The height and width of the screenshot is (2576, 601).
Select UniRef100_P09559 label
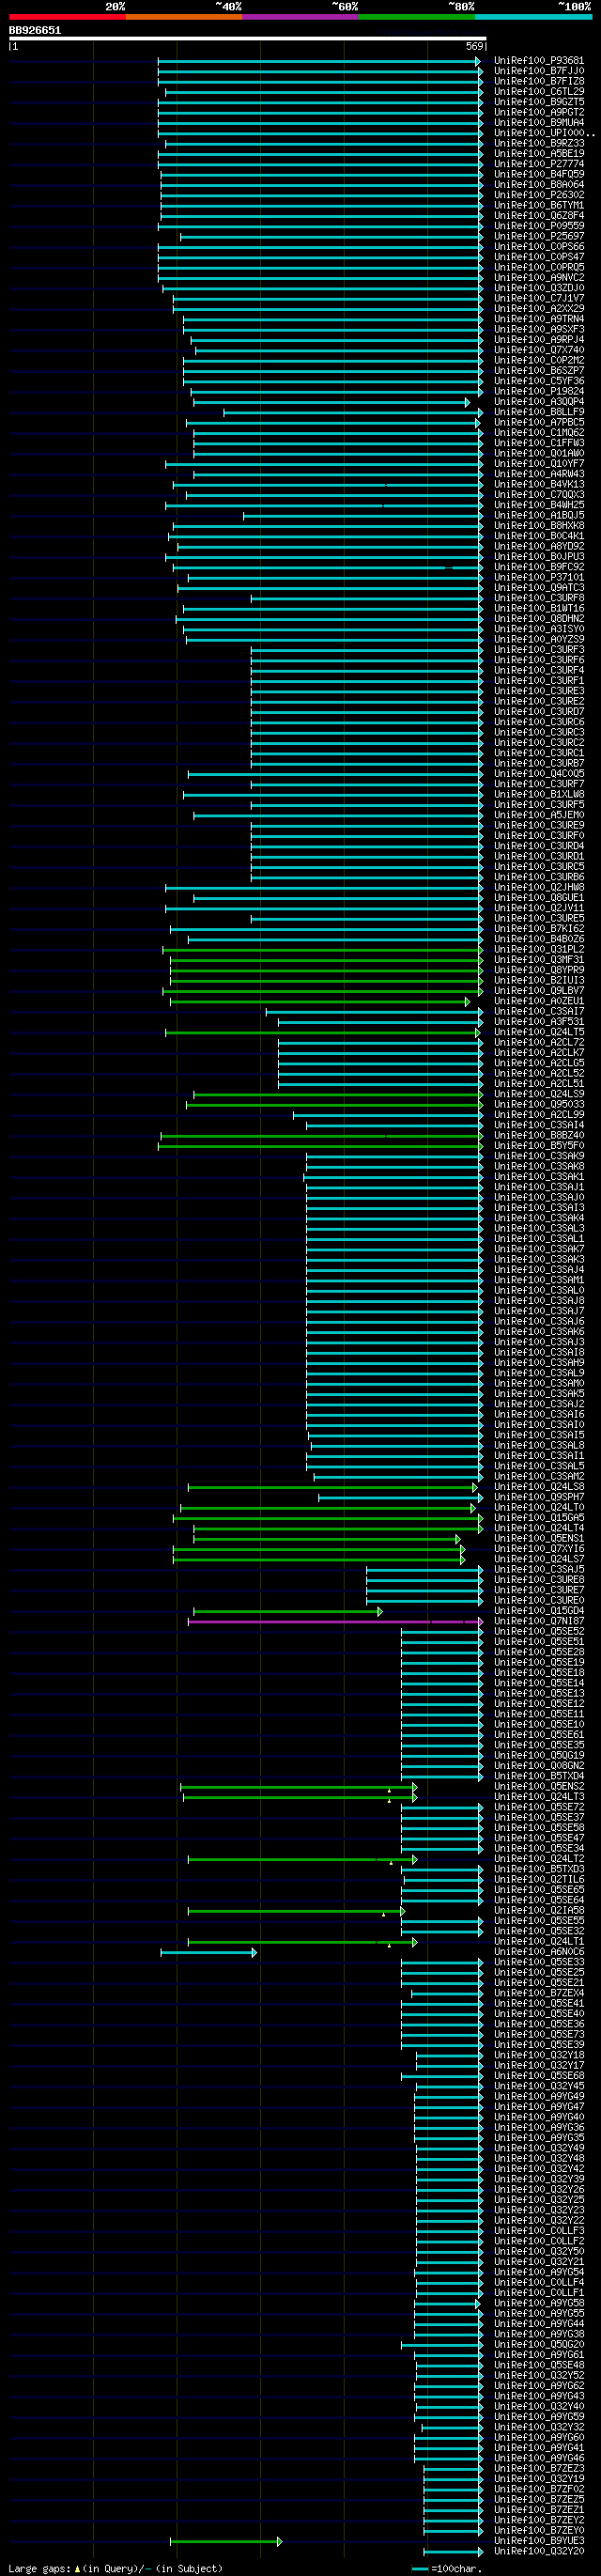(x=539, y=226)
